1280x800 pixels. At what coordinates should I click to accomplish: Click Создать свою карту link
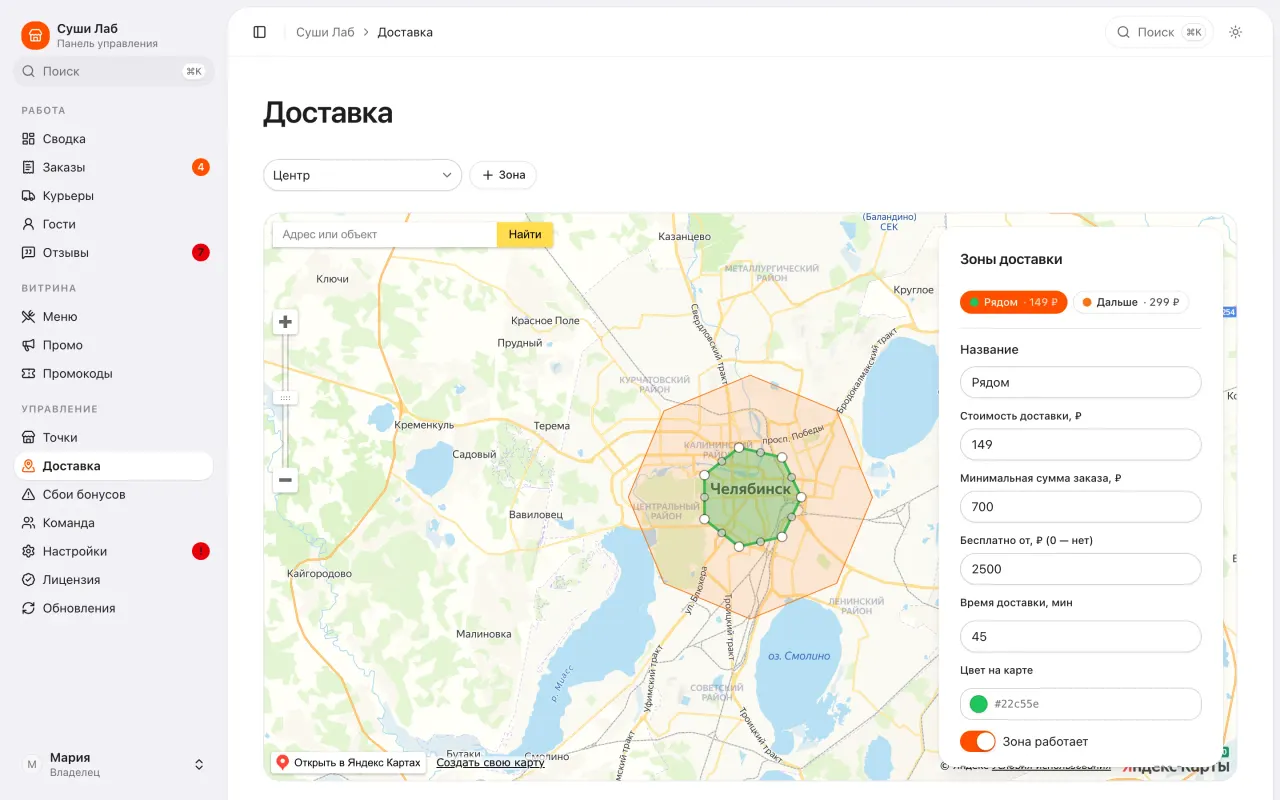click(x=490, y=763)
